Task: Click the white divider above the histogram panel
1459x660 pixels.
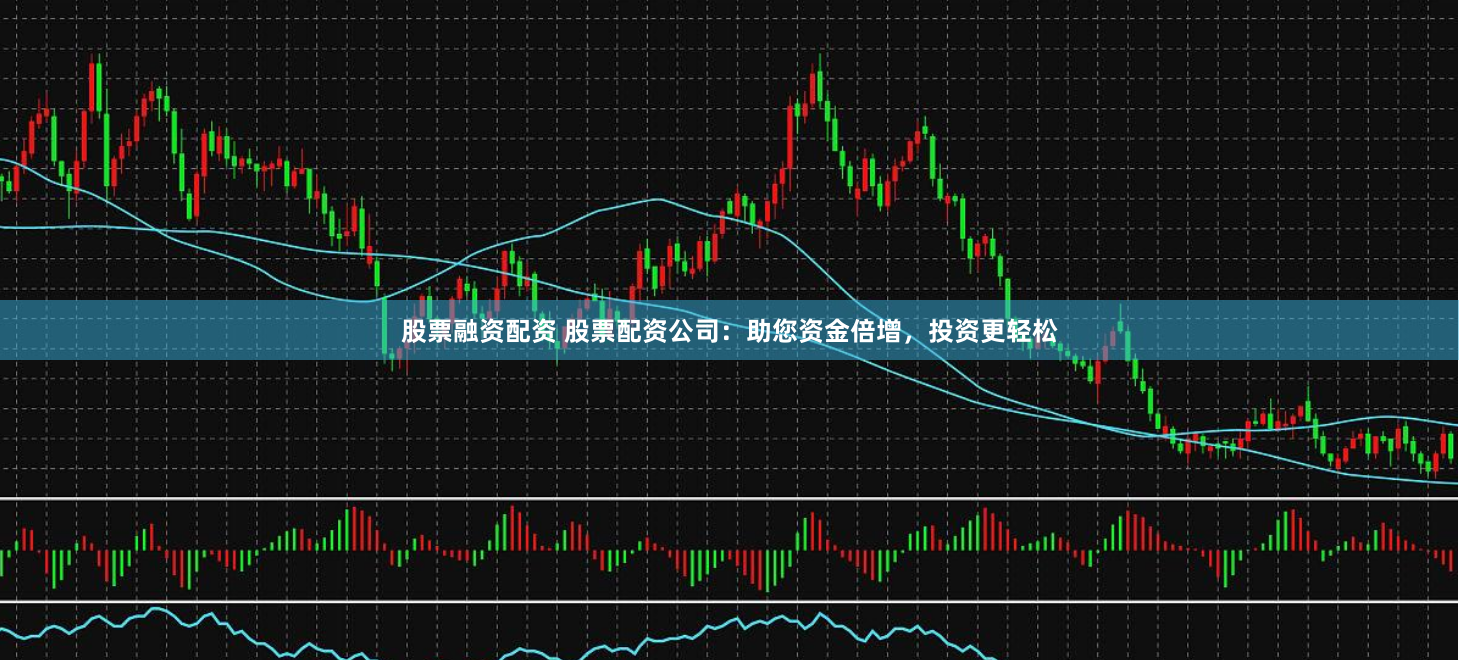Action: (729, 497)
